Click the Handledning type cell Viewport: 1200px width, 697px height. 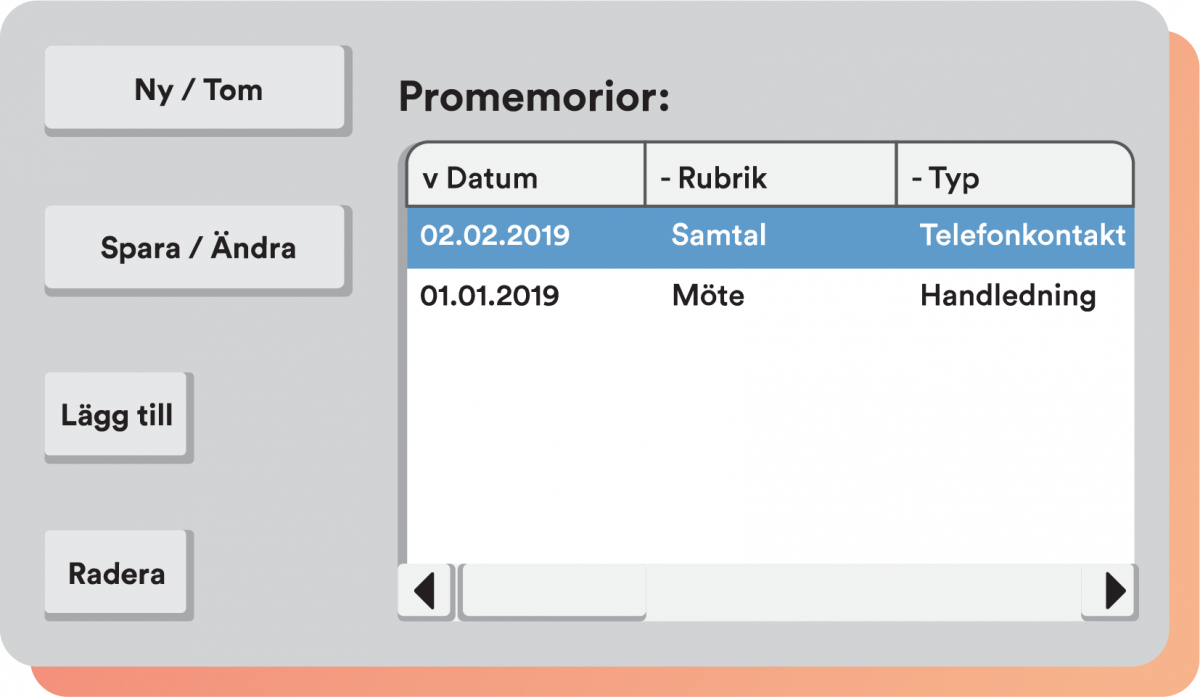click(x=1007, y=296)
